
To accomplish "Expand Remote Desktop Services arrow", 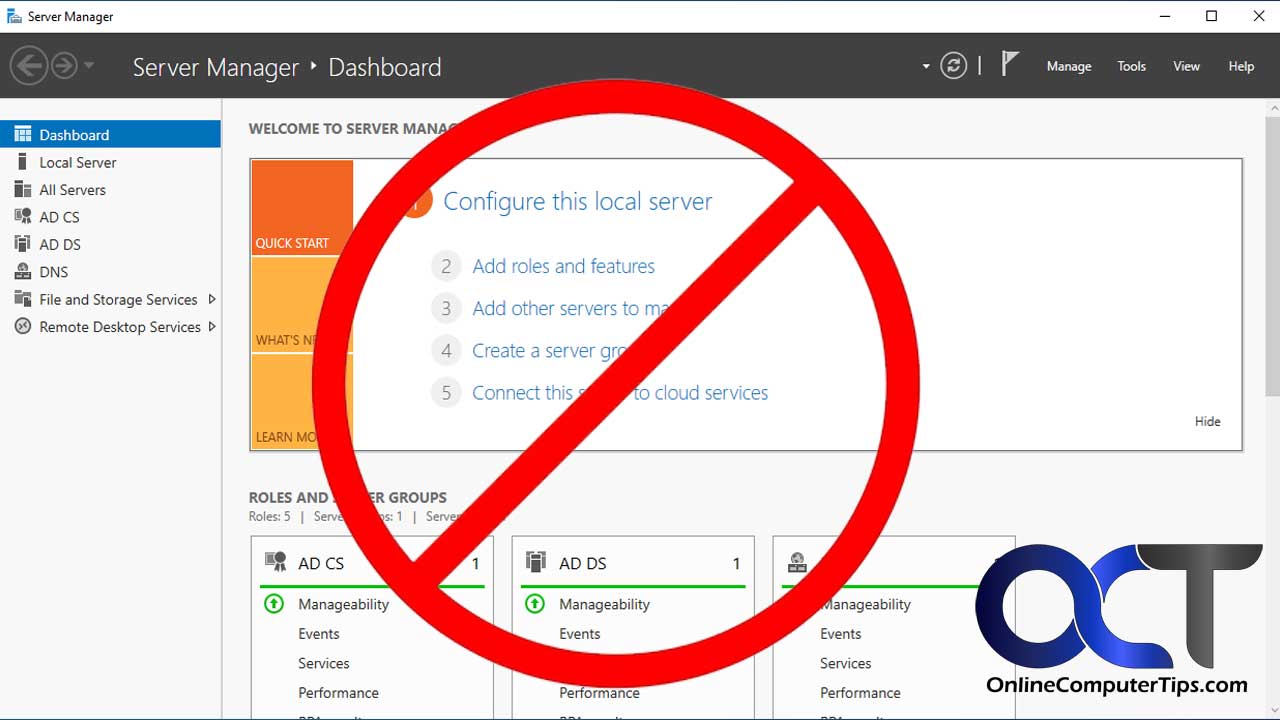I will pos(212,326).
